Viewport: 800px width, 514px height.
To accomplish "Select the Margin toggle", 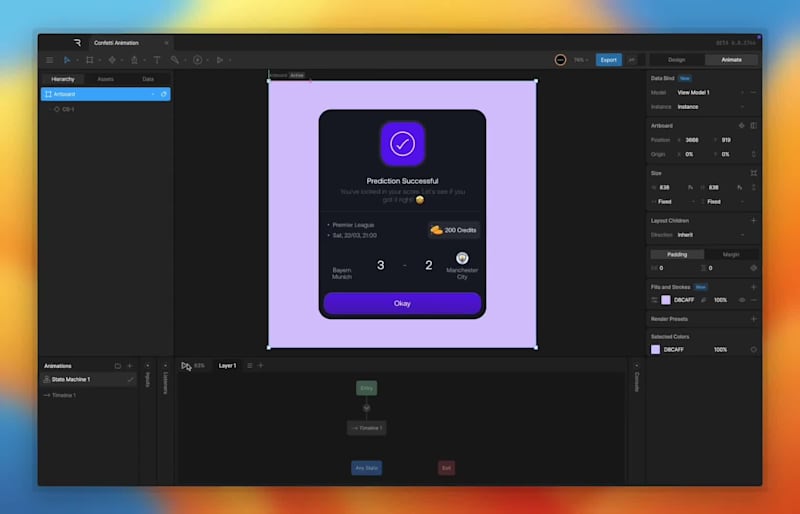I will pos(731,254).
